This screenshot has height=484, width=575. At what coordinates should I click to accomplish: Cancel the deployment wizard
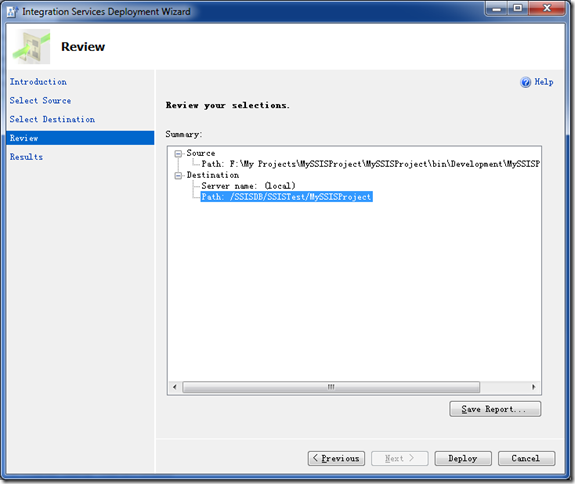[526, 458]
